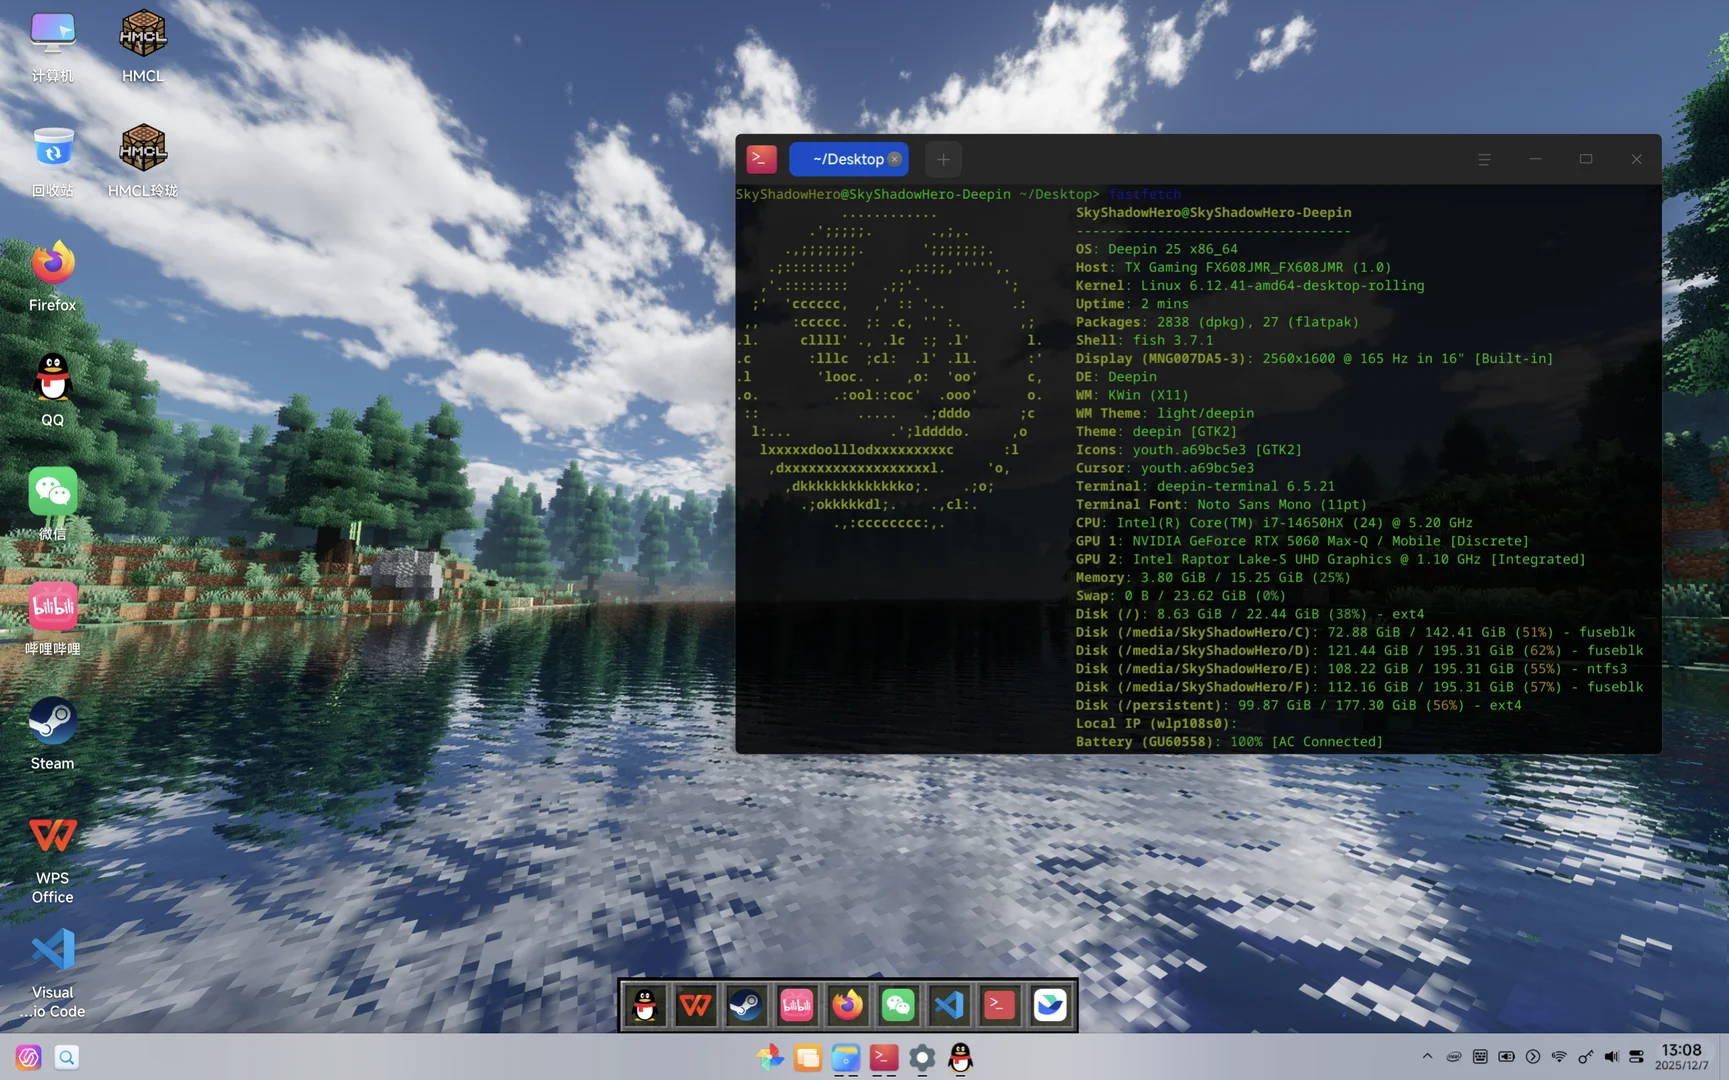Expand the circled-arrow tray indicator
The width and height of the screenshot is (1729, 1080).
point(1533,1057)
